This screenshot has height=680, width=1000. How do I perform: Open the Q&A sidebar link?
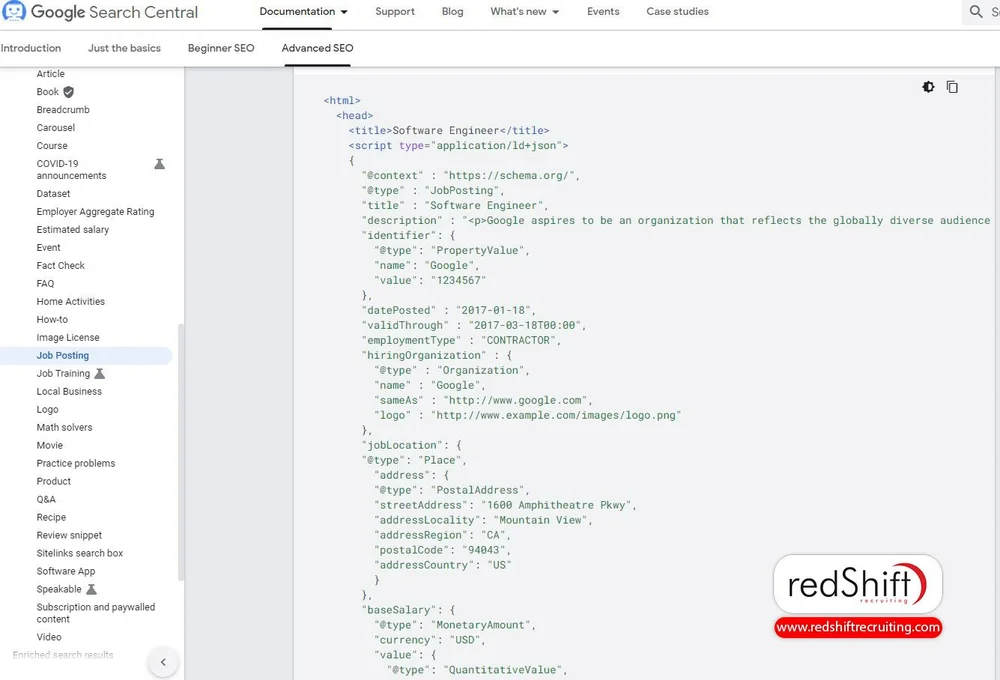pos(46,499)
